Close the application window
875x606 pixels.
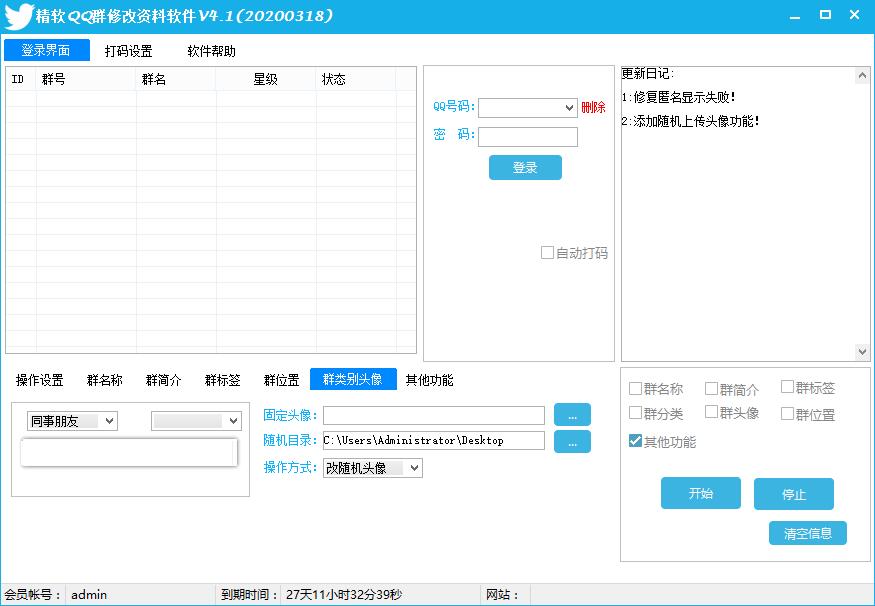854,15
